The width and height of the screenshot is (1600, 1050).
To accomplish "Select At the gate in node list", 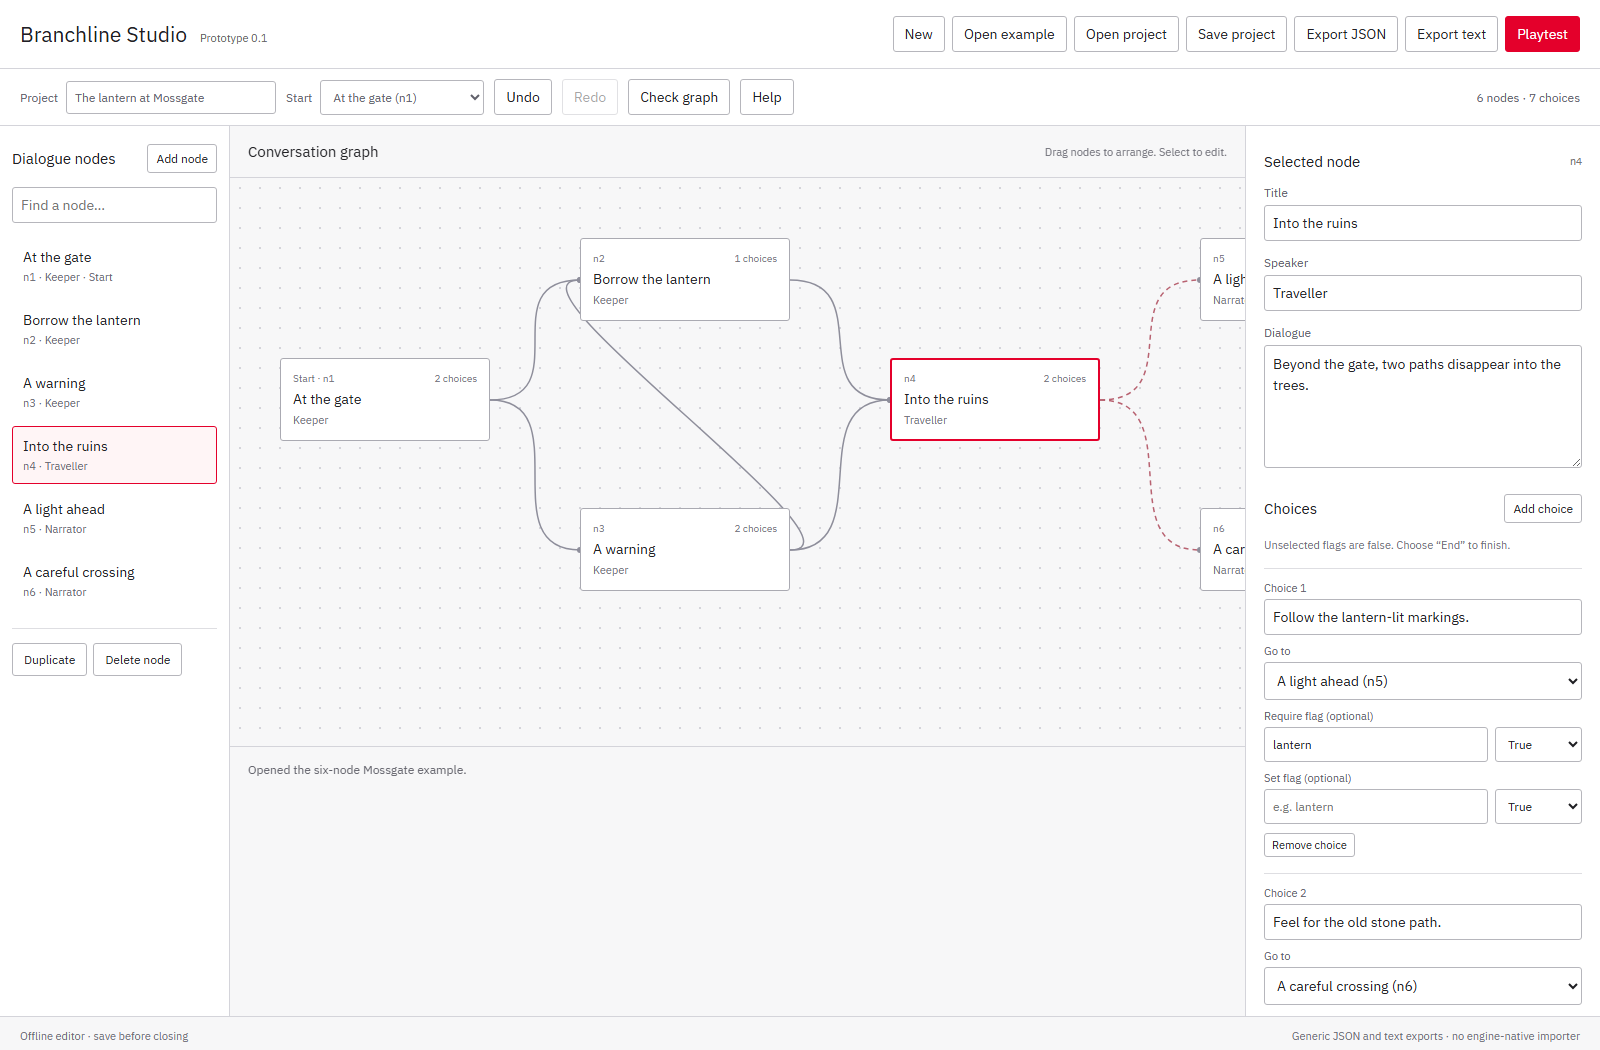I will pos(114,266).
